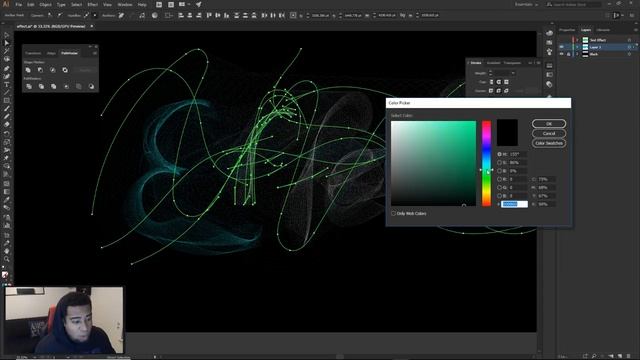Screen dimensions: 640x360
Task: Click the Minus Back pathfinder icon
Action: [x=91, y=87]
